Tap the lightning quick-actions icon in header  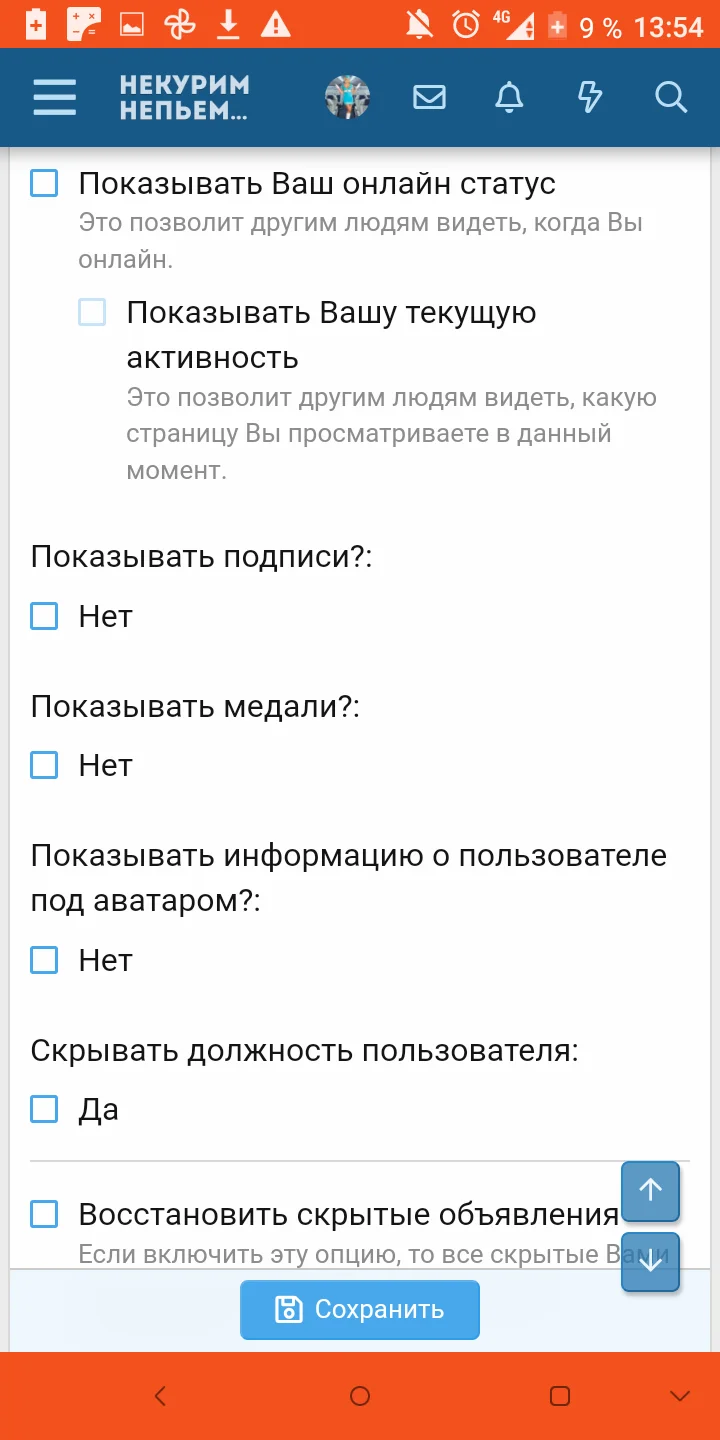[x=590, y=97]
